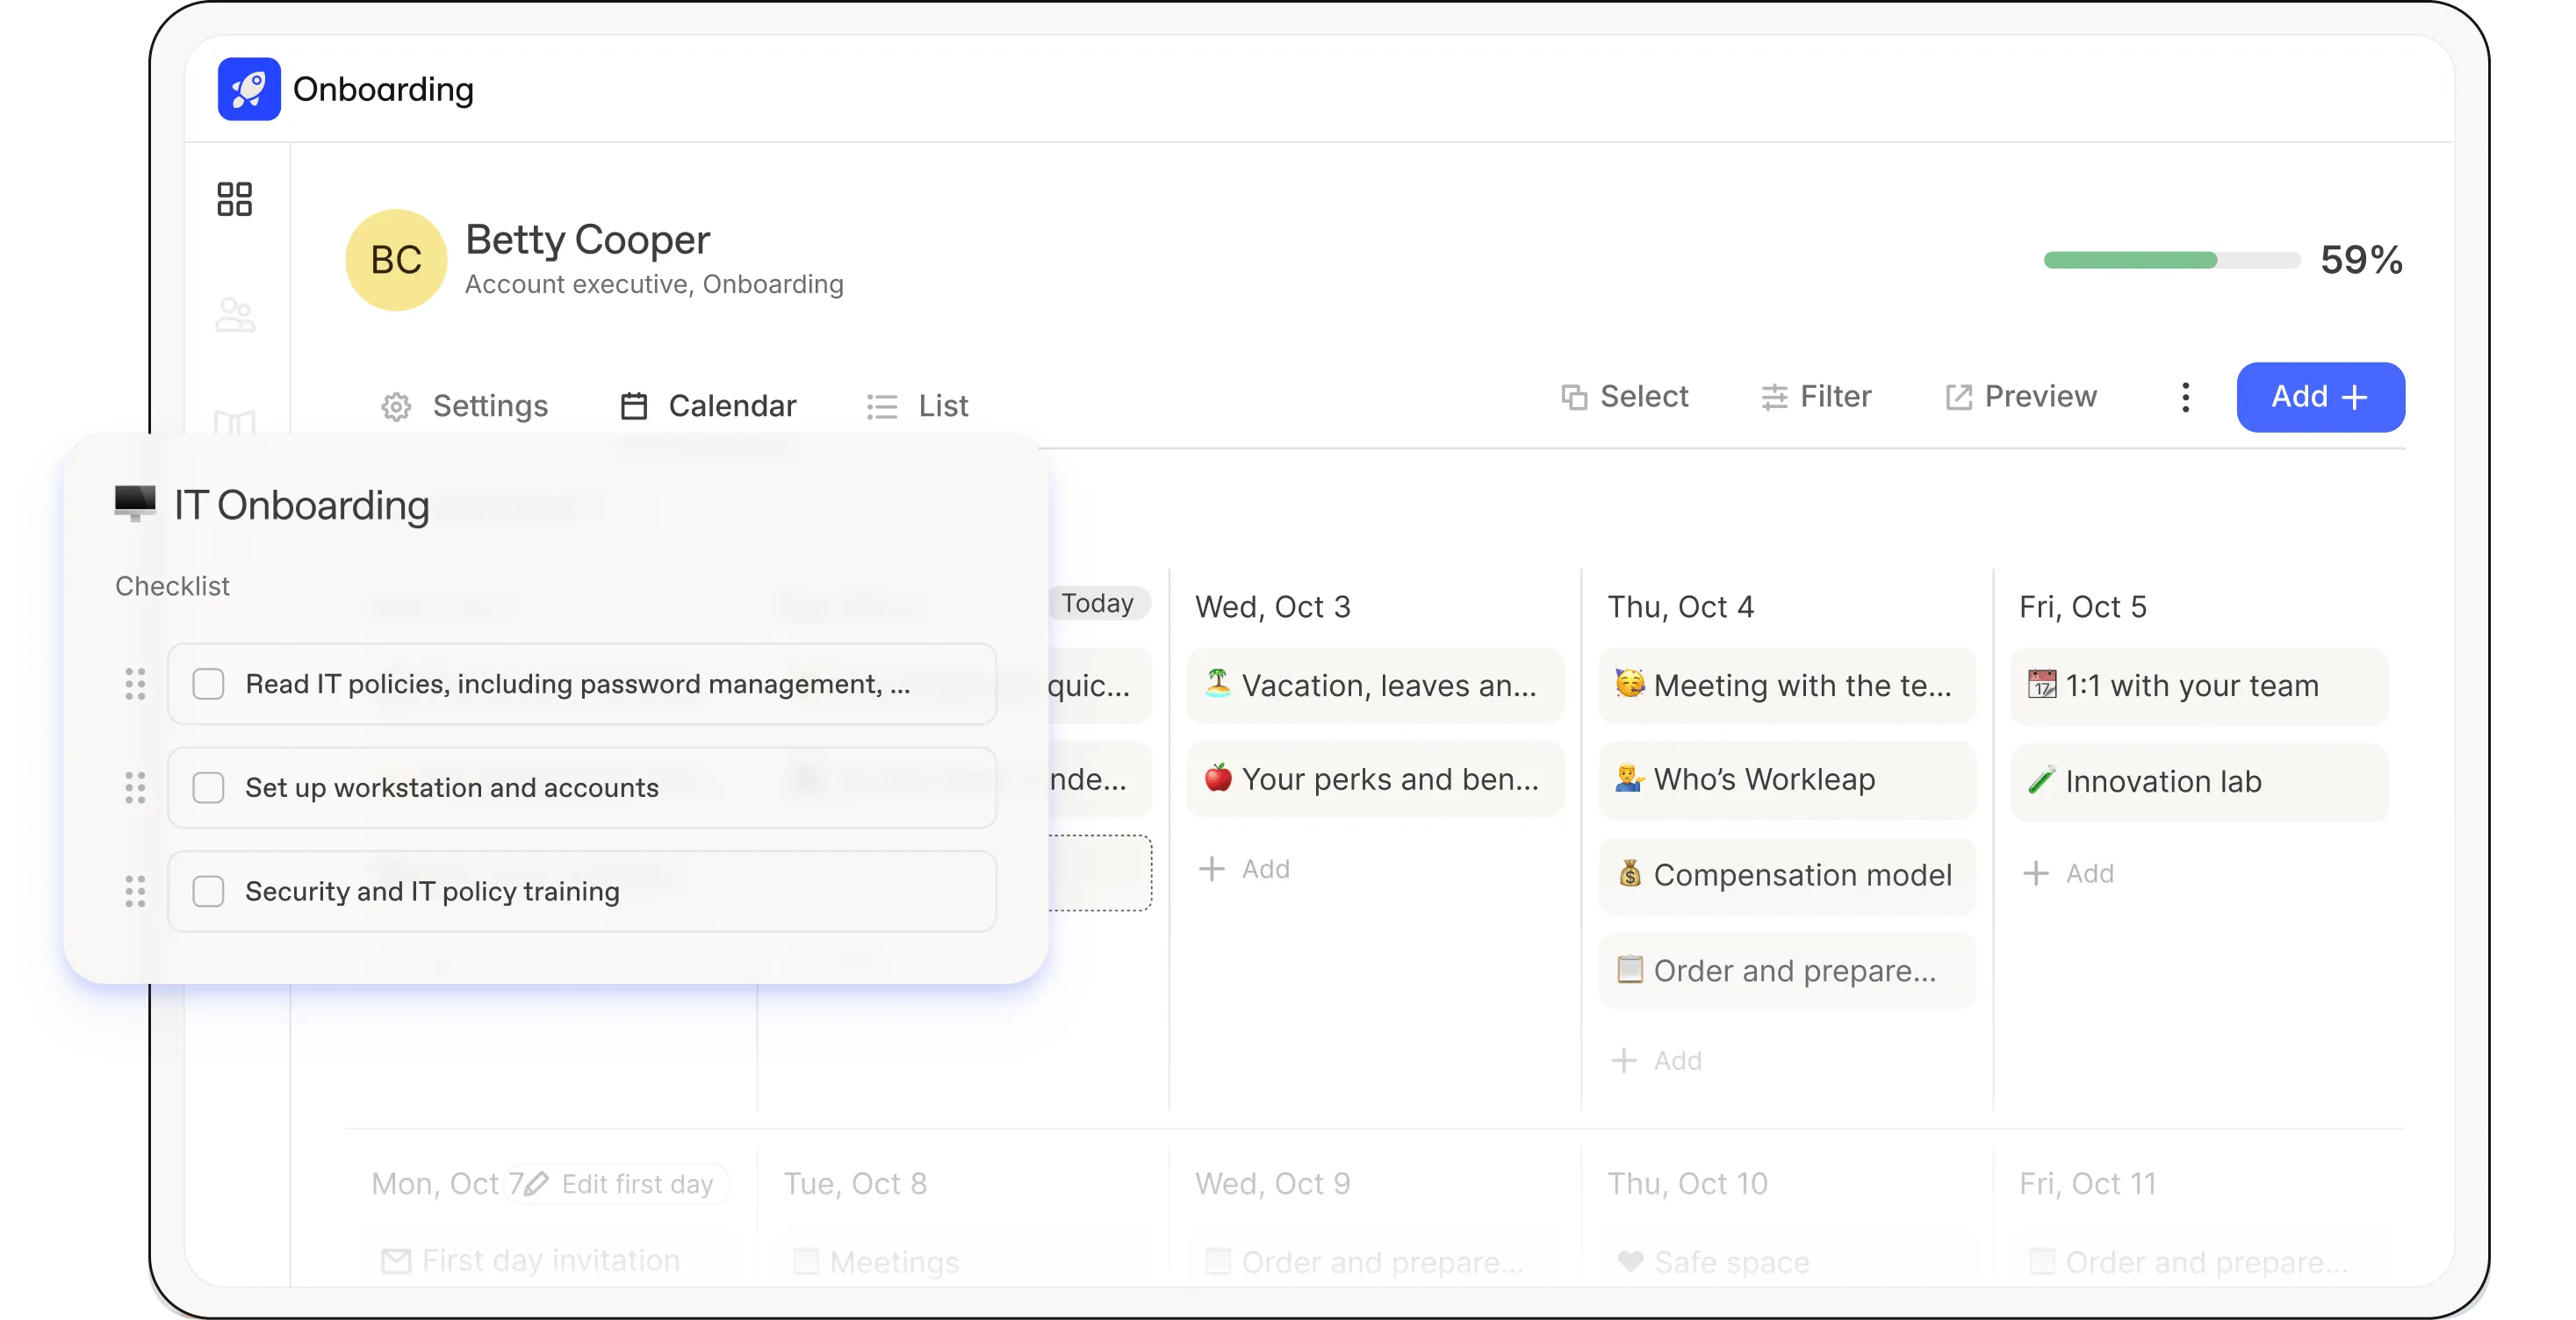Click Account executive, Onboarding subtitle

[x=654, y=284]
